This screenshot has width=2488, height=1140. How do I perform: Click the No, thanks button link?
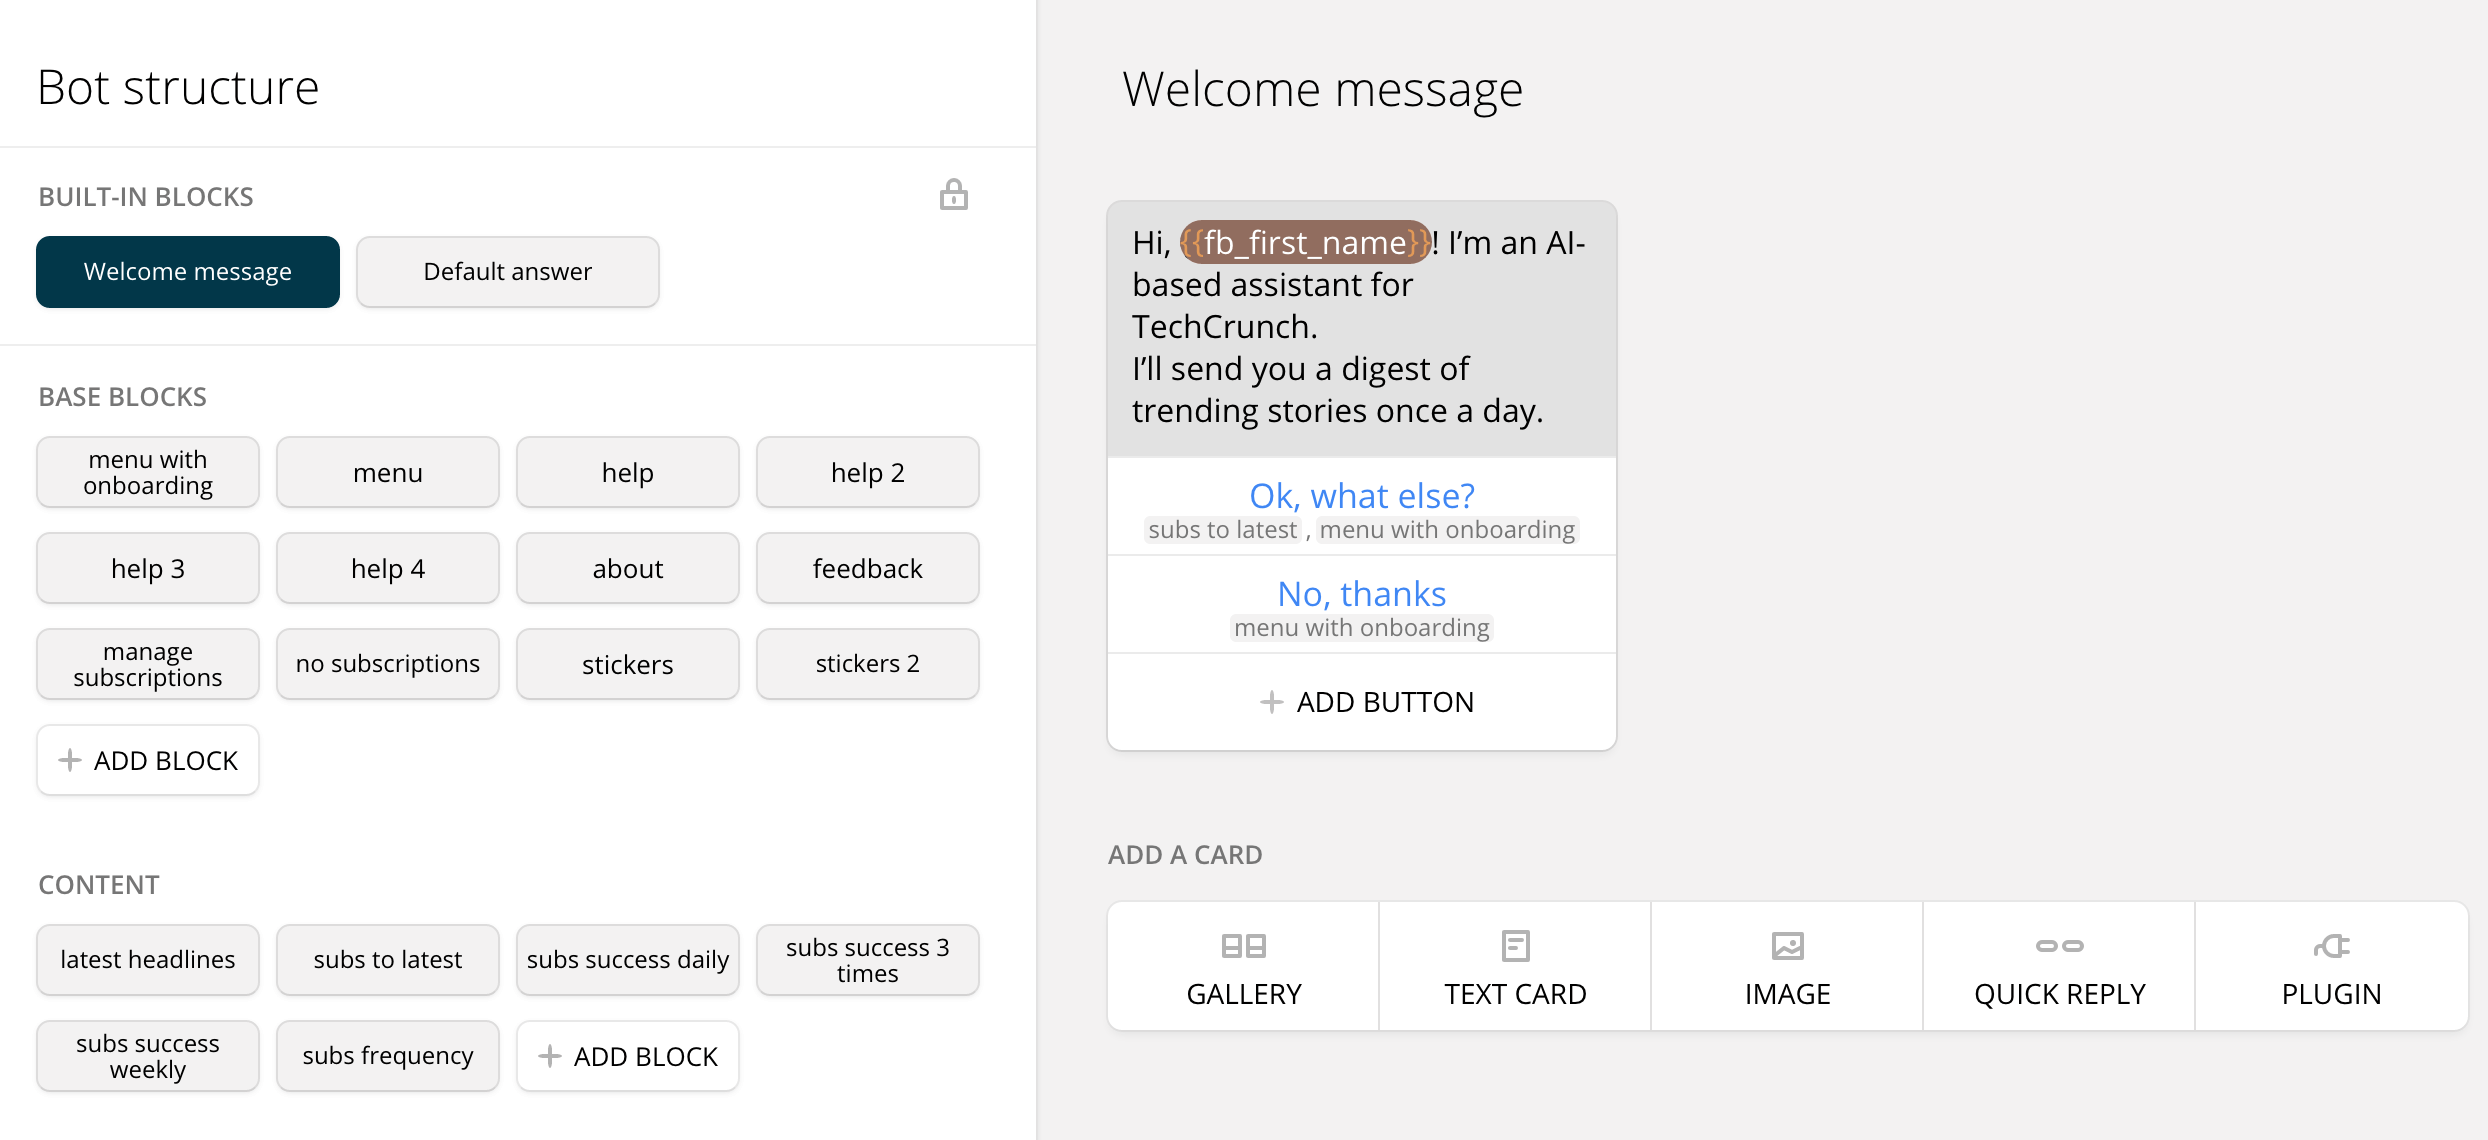[x=1361, y=594]
